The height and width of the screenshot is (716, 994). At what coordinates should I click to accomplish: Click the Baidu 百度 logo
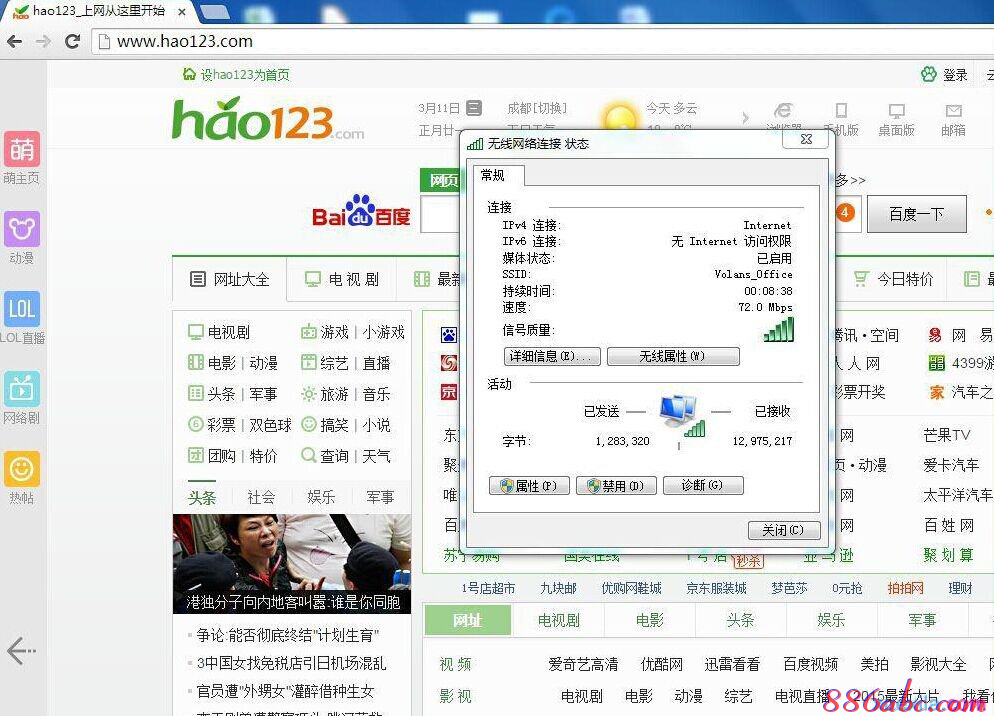(361, 212)
